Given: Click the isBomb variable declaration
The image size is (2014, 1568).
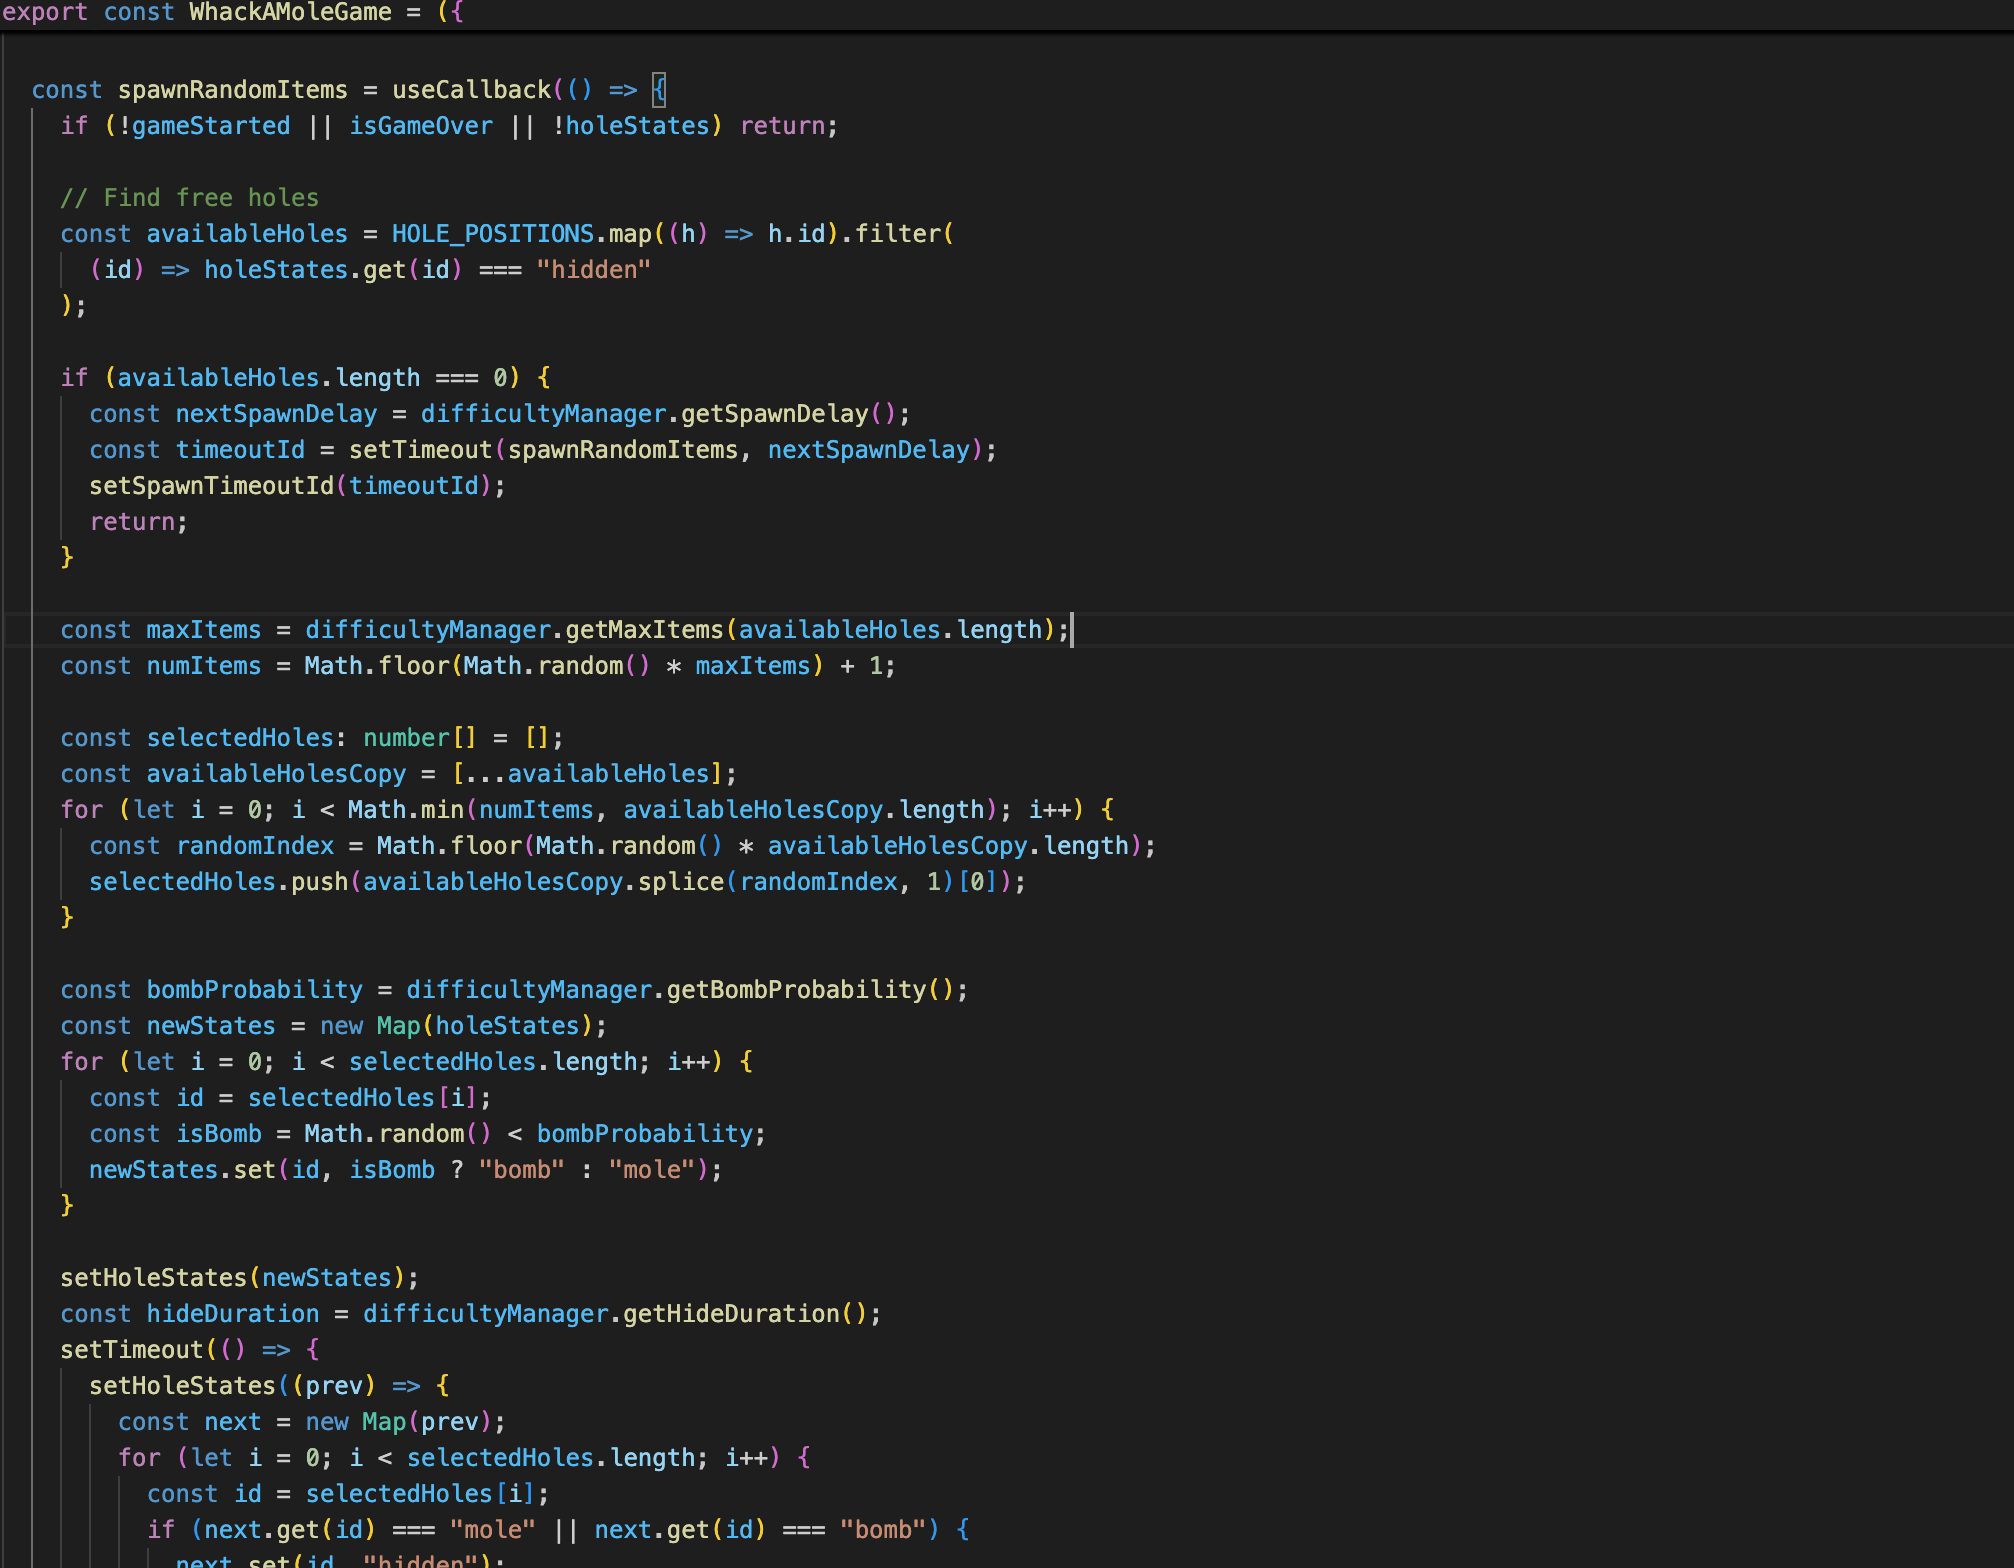Looking at the screenshot, I should pos(219,1134).
